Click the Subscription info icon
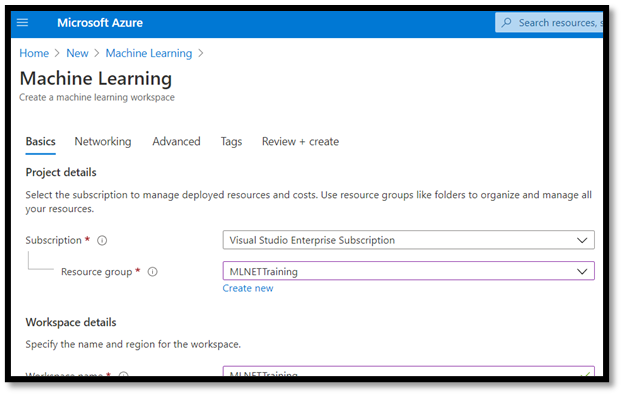 [x=102, y=240]
